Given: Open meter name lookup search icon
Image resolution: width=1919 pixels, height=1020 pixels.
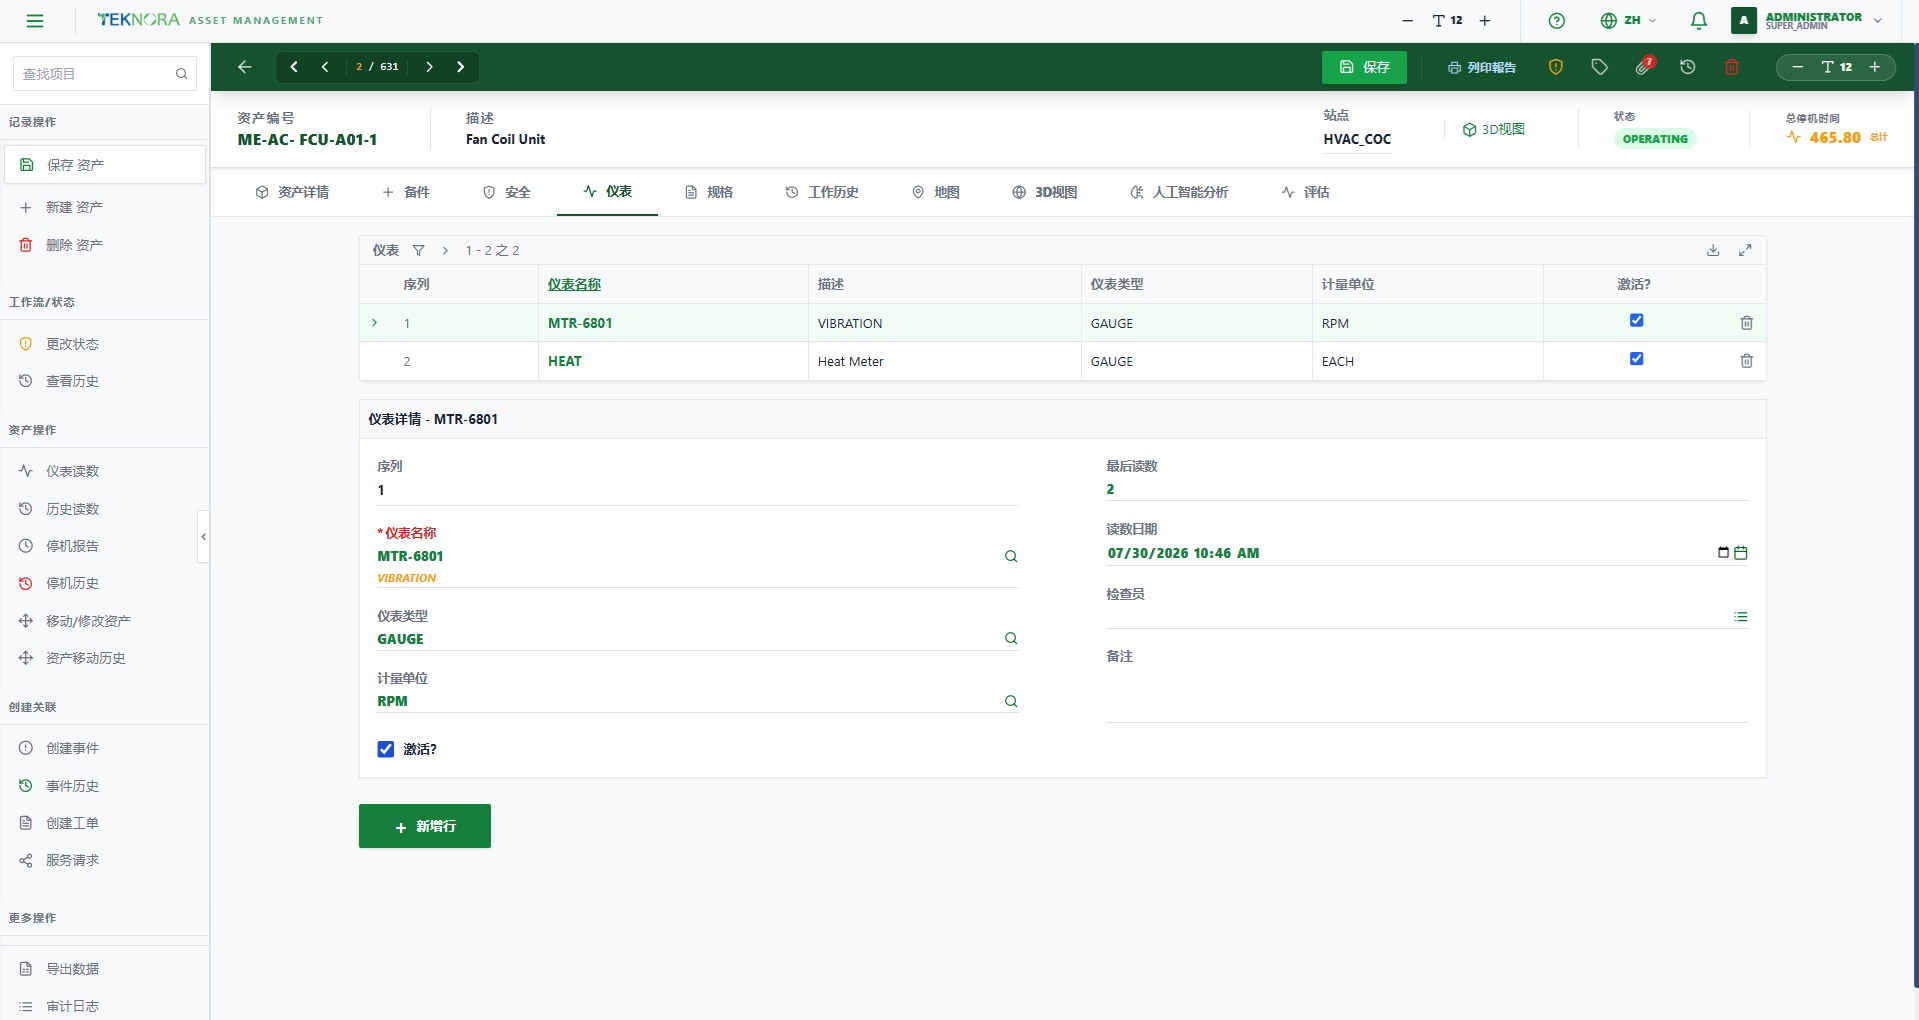Looking at the screenshot, I should coord(1011,556).
